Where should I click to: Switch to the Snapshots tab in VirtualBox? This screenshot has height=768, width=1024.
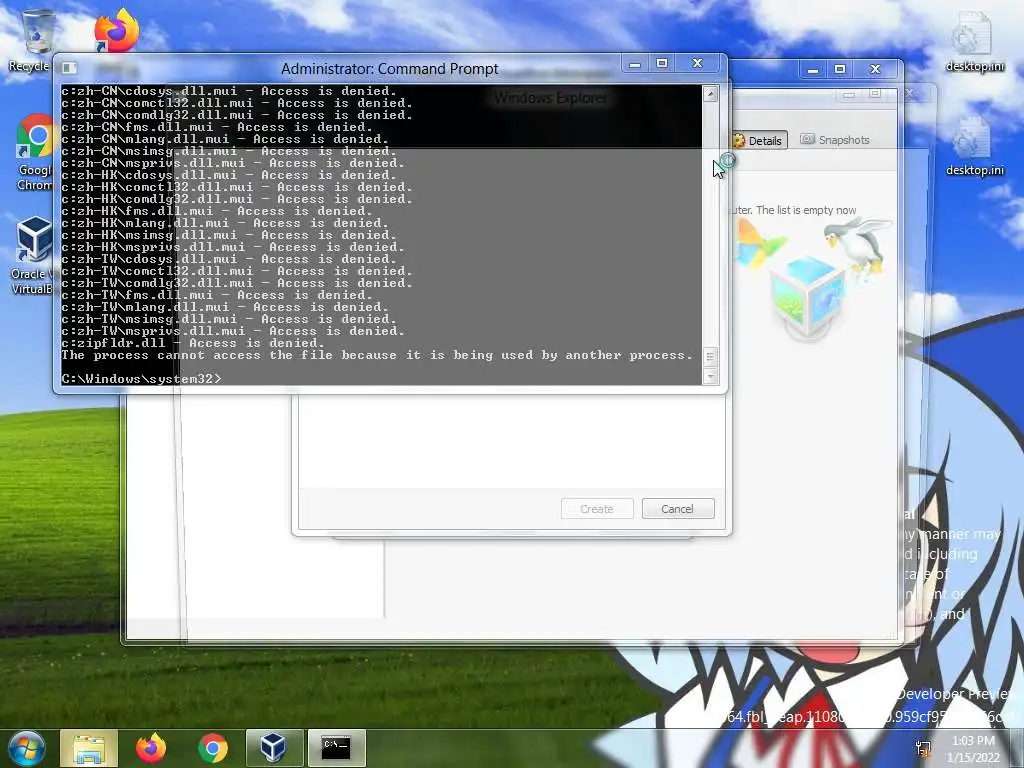coord(835,140)
